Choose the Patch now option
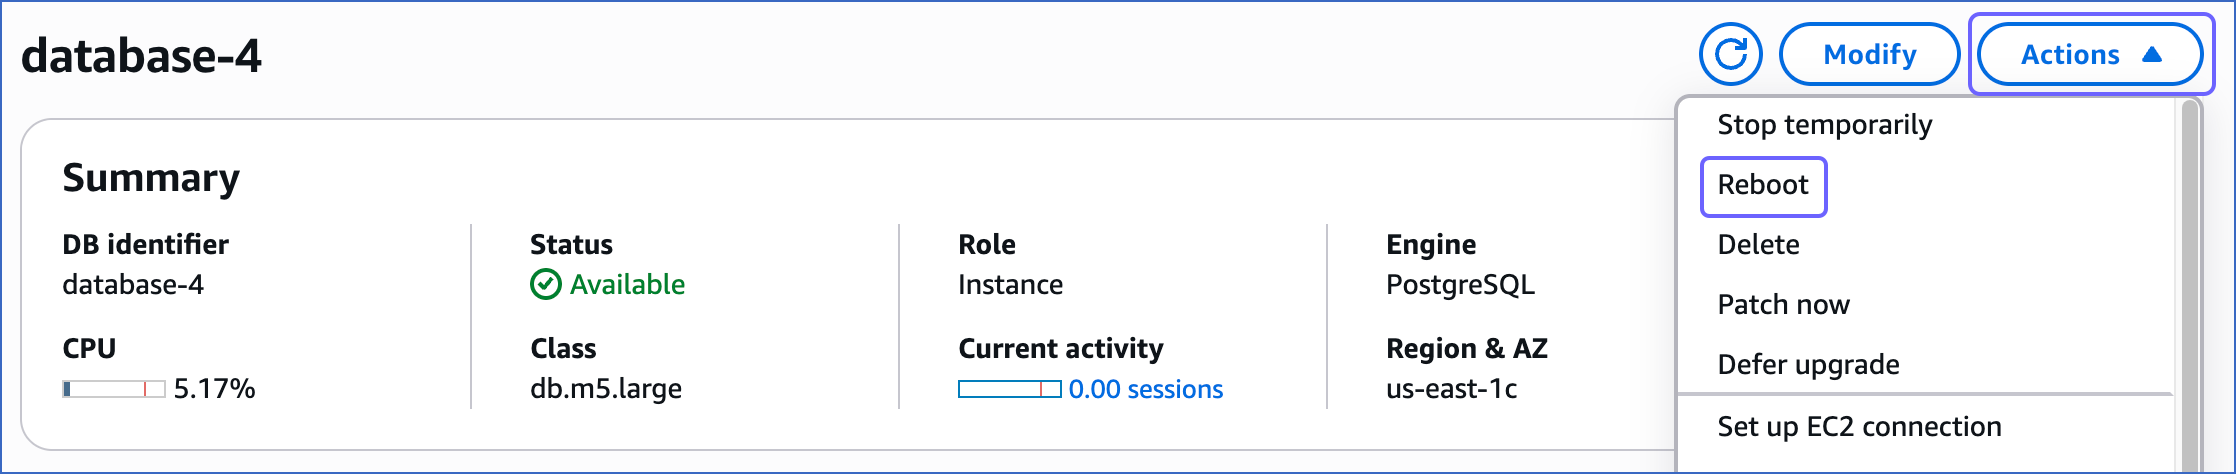 pyautogui.click(x=1783, y=305)
